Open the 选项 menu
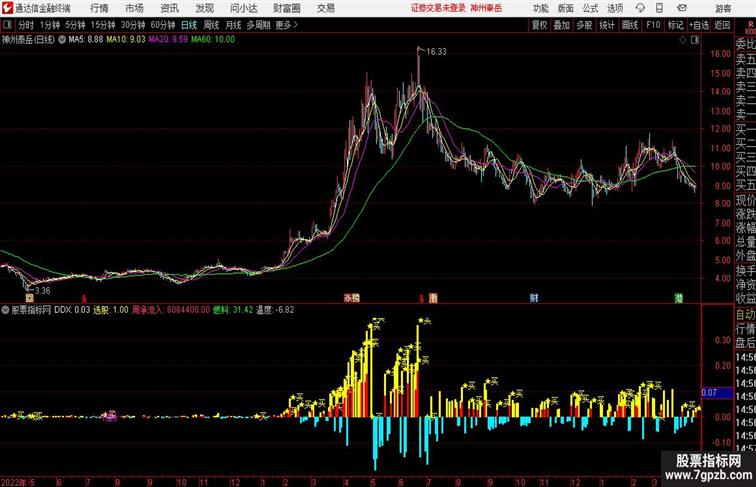The width and height of the screenshot is (756, 487). (615, 8)
